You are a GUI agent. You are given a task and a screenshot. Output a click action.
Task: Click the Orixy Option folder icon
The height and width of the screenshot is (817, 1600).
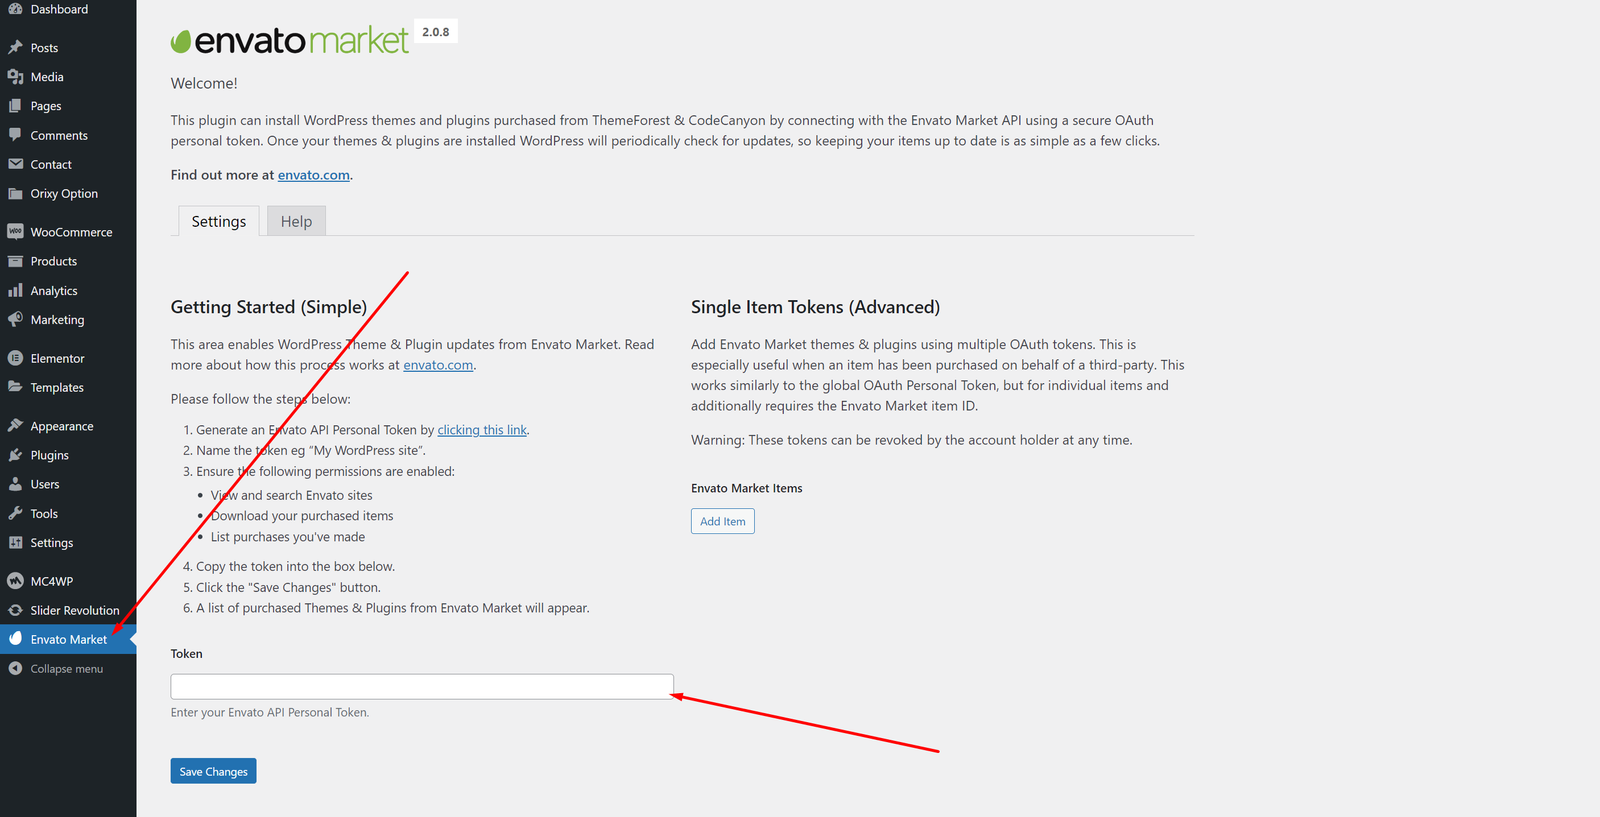coord(15,194)
